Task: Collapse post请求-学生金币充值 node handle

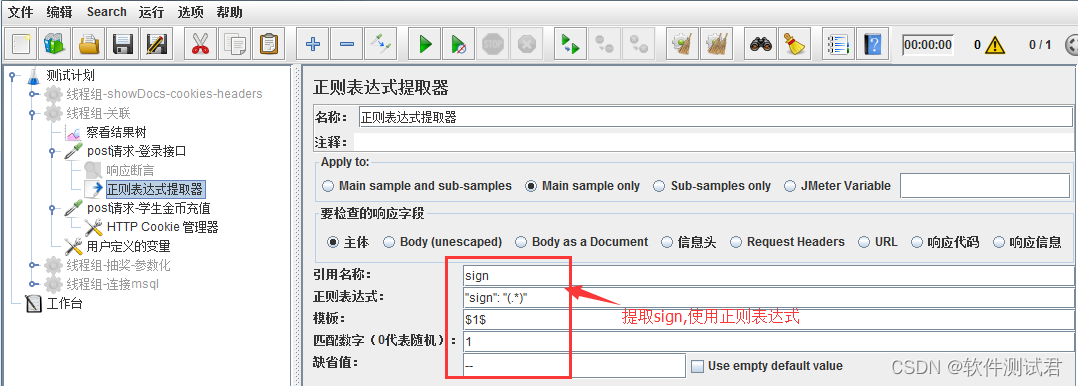Action: 52,208
